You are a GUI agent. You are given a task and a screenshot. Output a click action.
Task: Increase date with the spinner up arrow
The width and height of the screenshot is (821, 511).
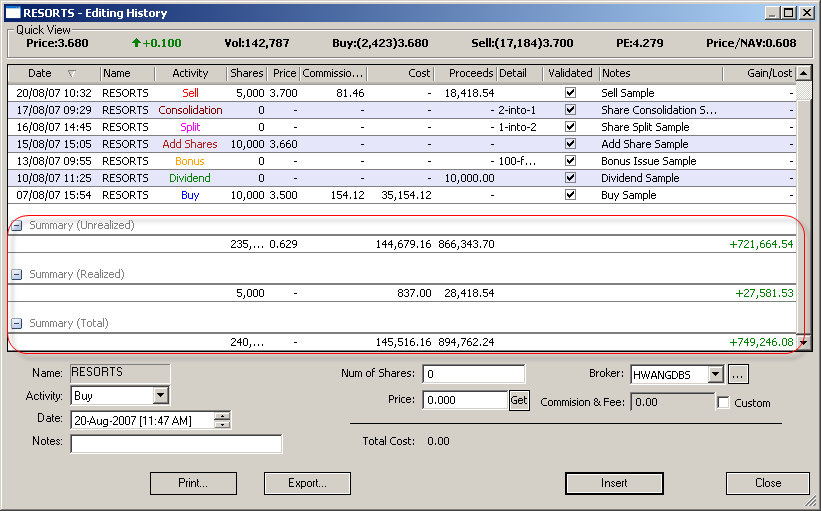223,416
